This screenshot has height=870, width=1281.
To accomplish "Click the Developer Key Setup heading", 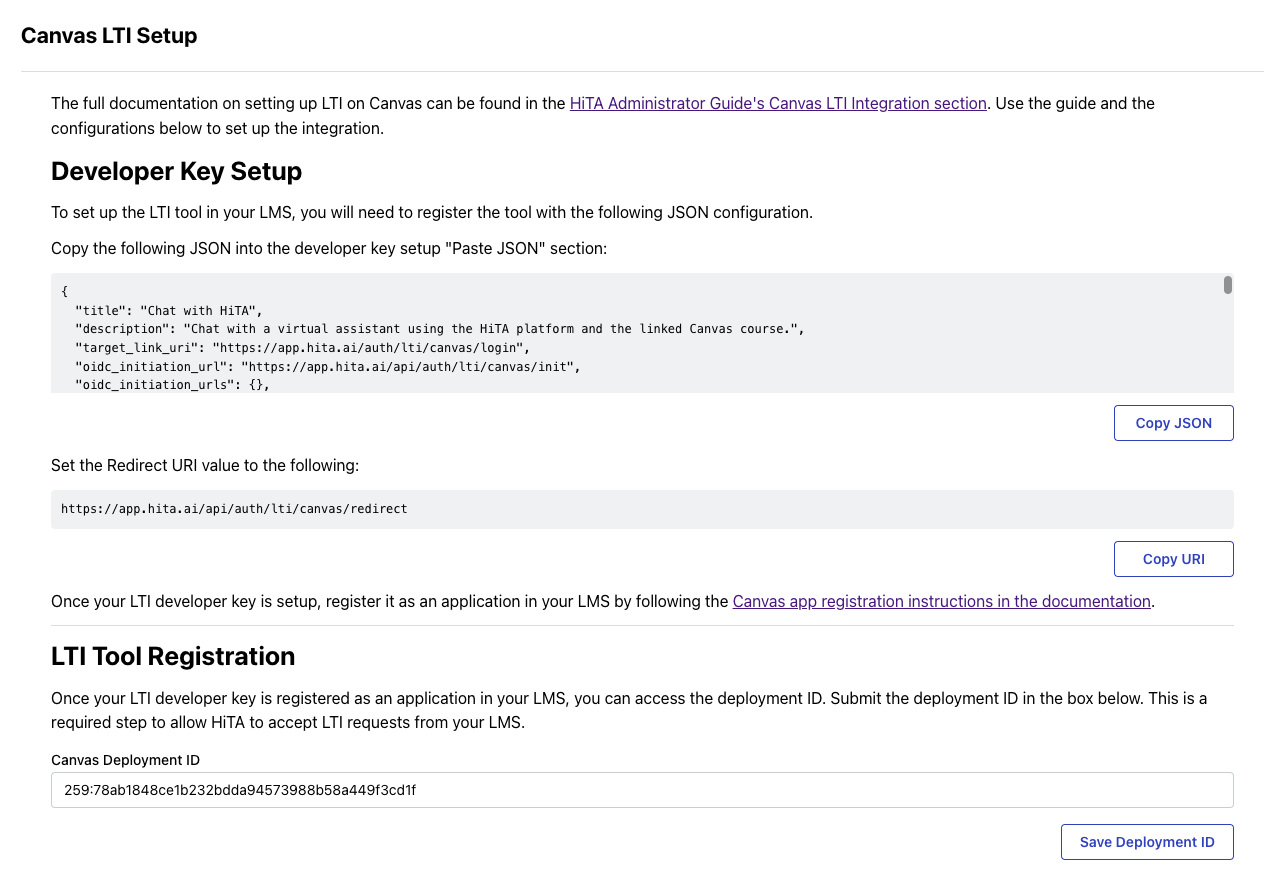I will coord(176,171).
